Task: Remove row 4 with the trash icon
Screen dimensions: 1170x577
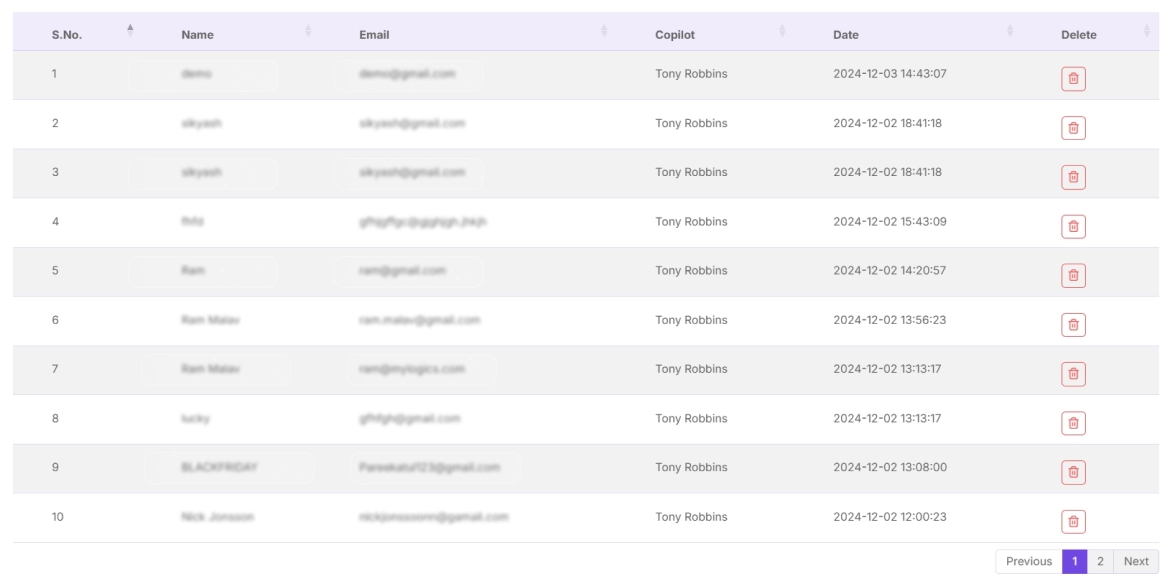Action: coord(1073,226)
